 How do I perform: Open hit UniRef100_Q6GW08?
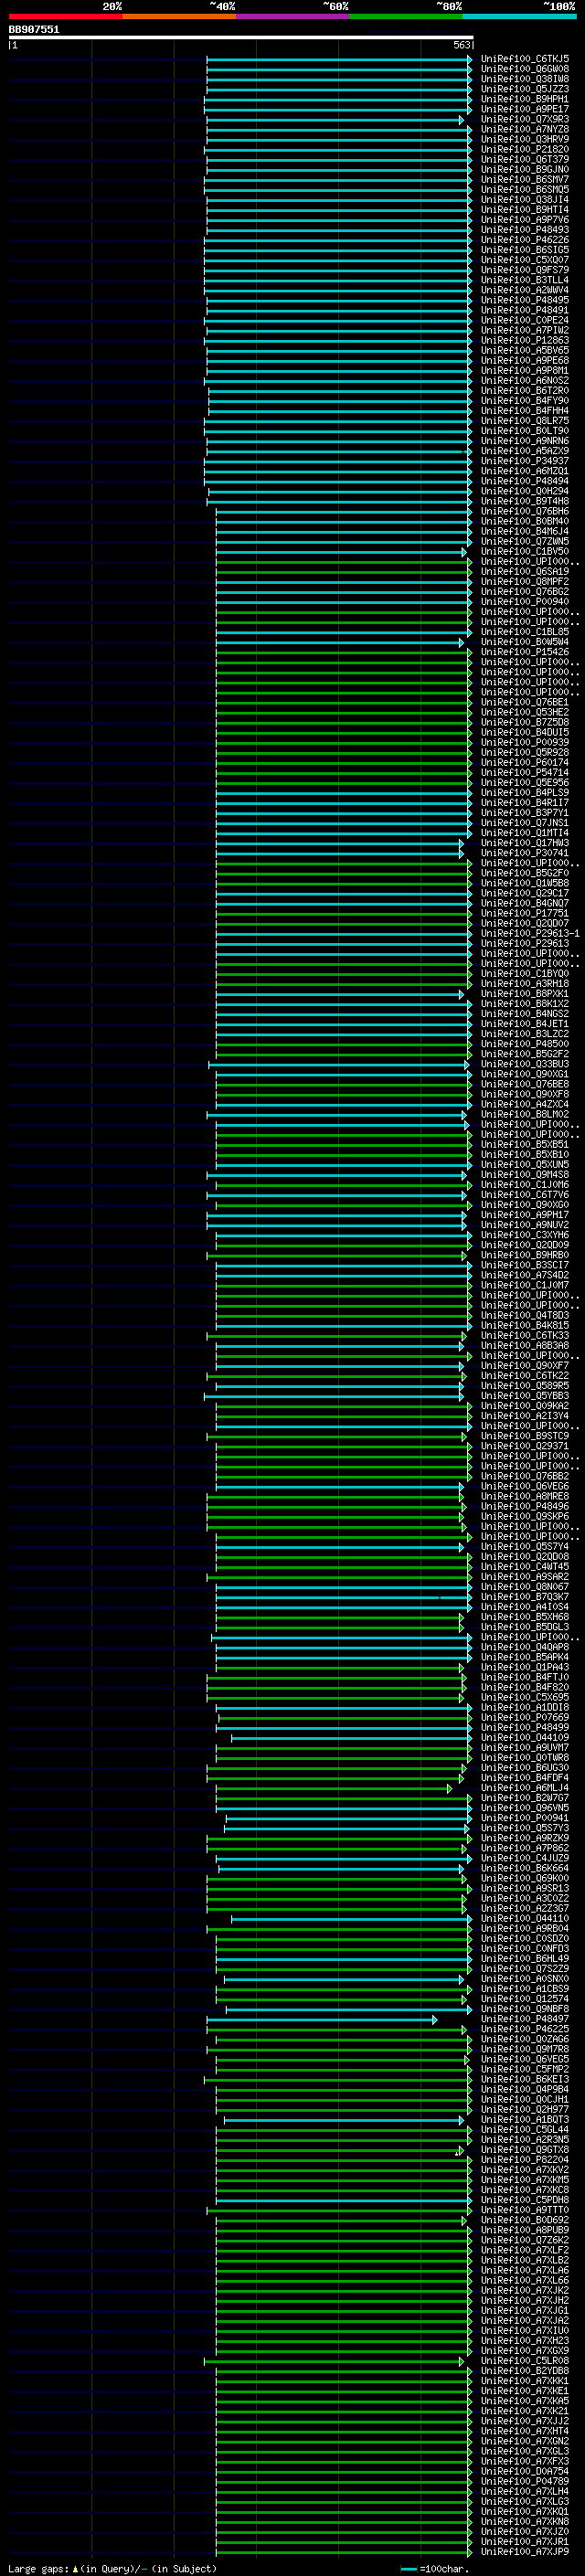(x=525, y=69)
